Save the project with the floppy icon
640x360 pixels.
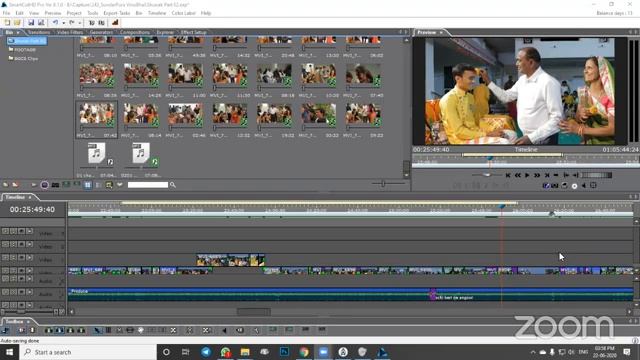tap(31, 23)
